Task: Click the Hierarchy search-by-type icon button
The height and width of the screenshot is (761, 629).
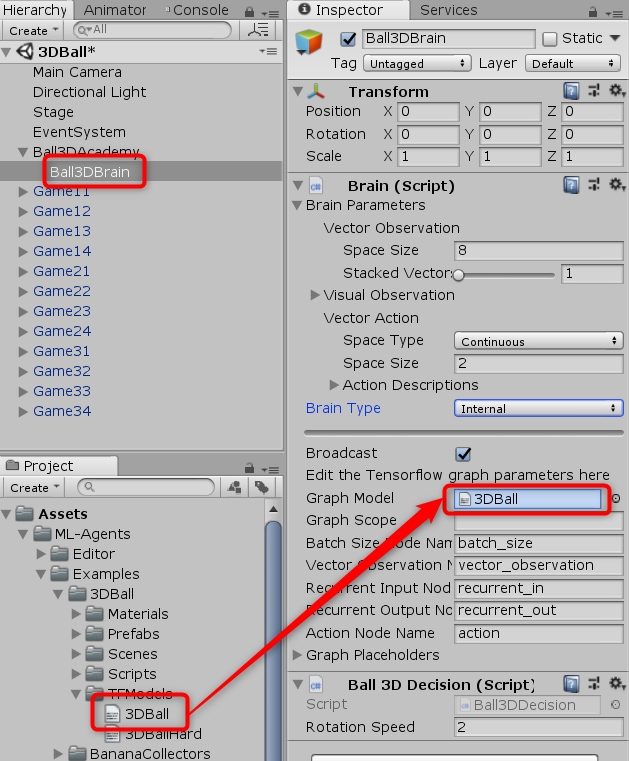Action: (x=258, y=30)
